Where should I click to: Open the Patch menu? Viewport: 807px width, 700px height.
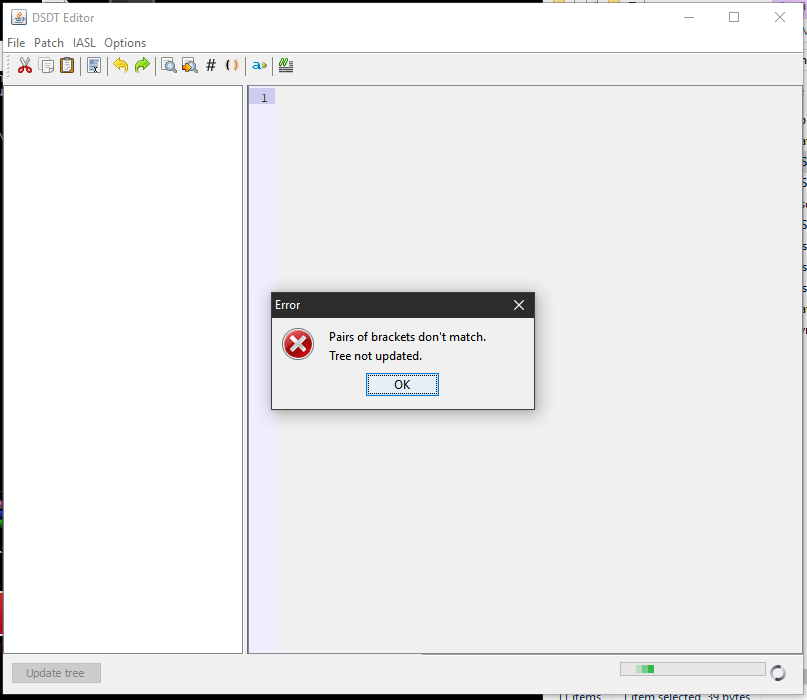click(49, 43)
